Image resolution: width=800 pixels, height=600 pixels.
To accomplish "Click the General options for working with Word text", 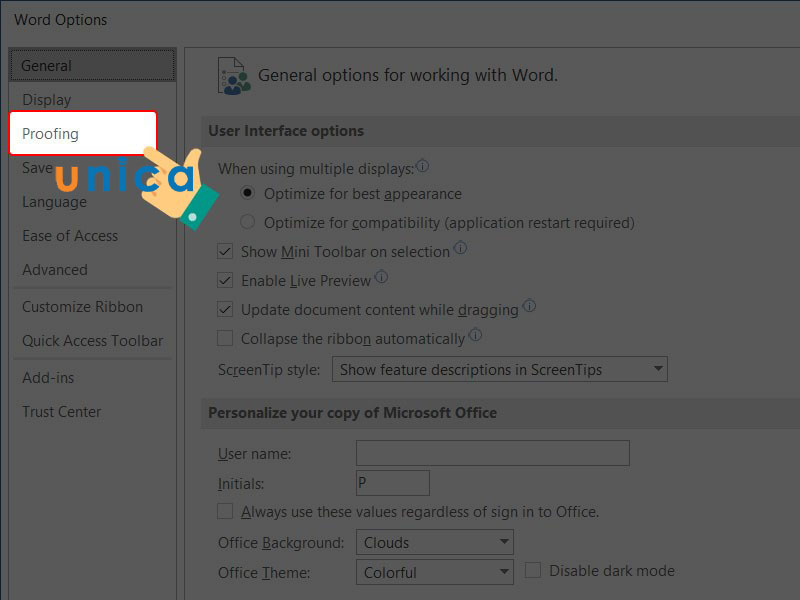I will point(408,75).
